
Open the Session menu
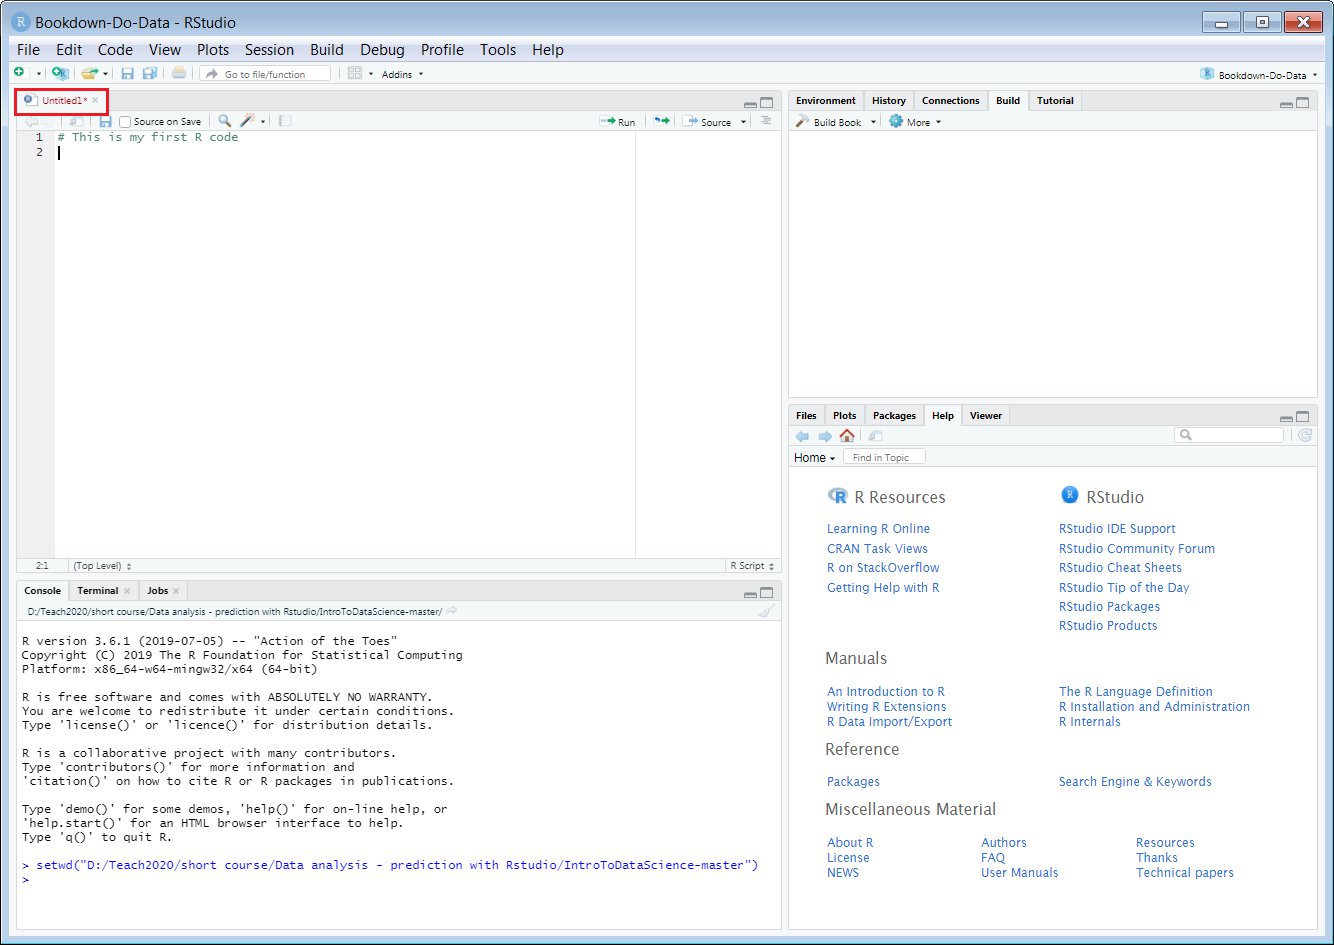pyautogui.click(x=269, y=49)
